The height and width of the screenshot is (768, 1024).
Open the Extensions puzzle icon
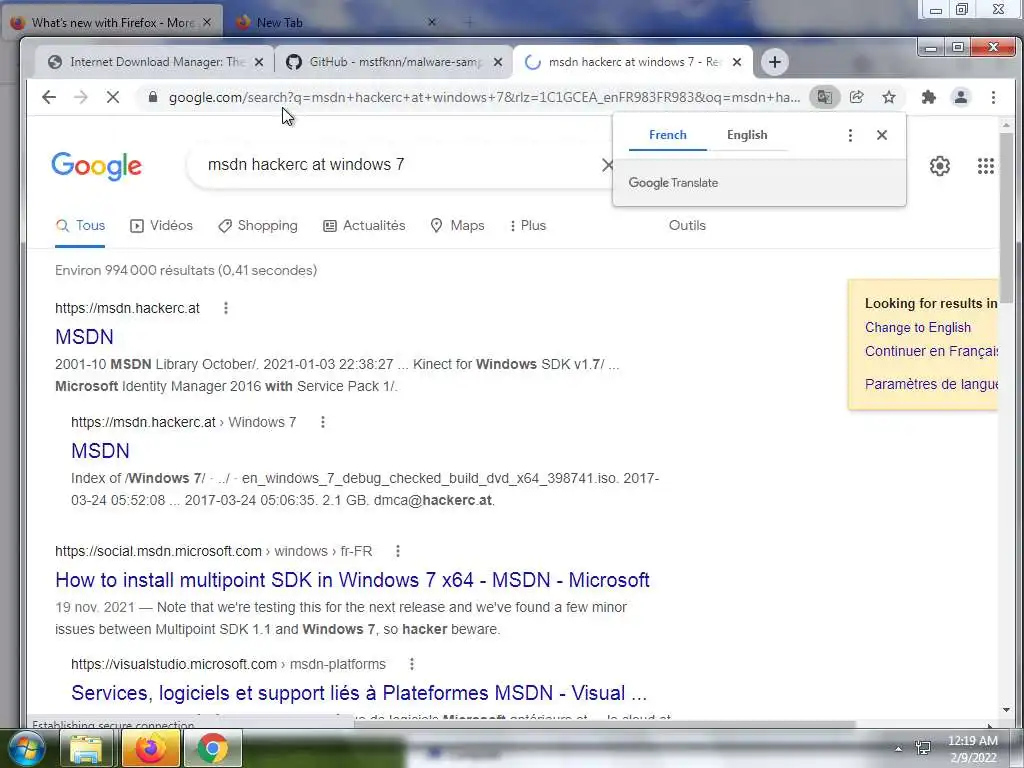929,97
